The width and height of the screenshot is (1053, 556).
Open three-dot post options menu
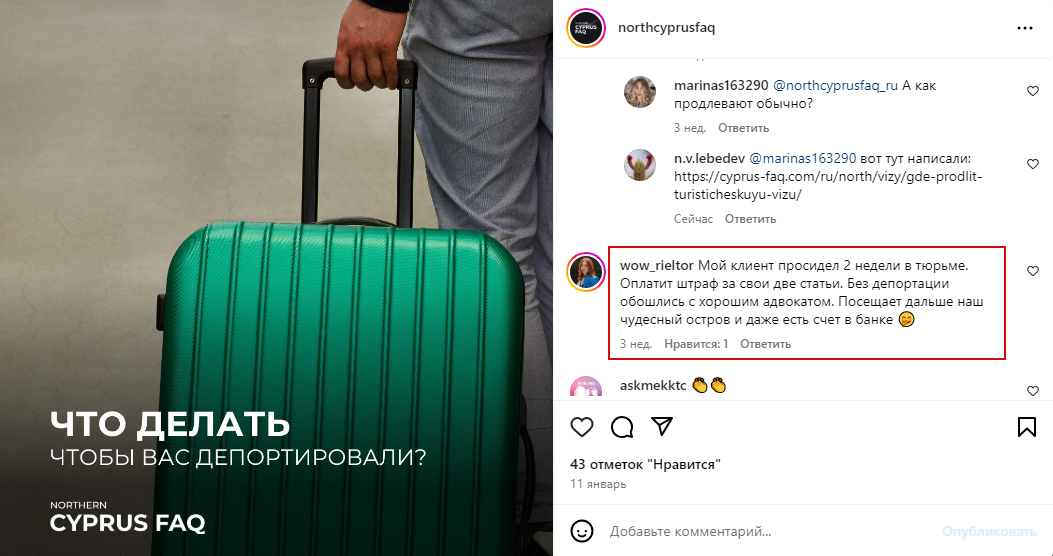point(1025,28)
